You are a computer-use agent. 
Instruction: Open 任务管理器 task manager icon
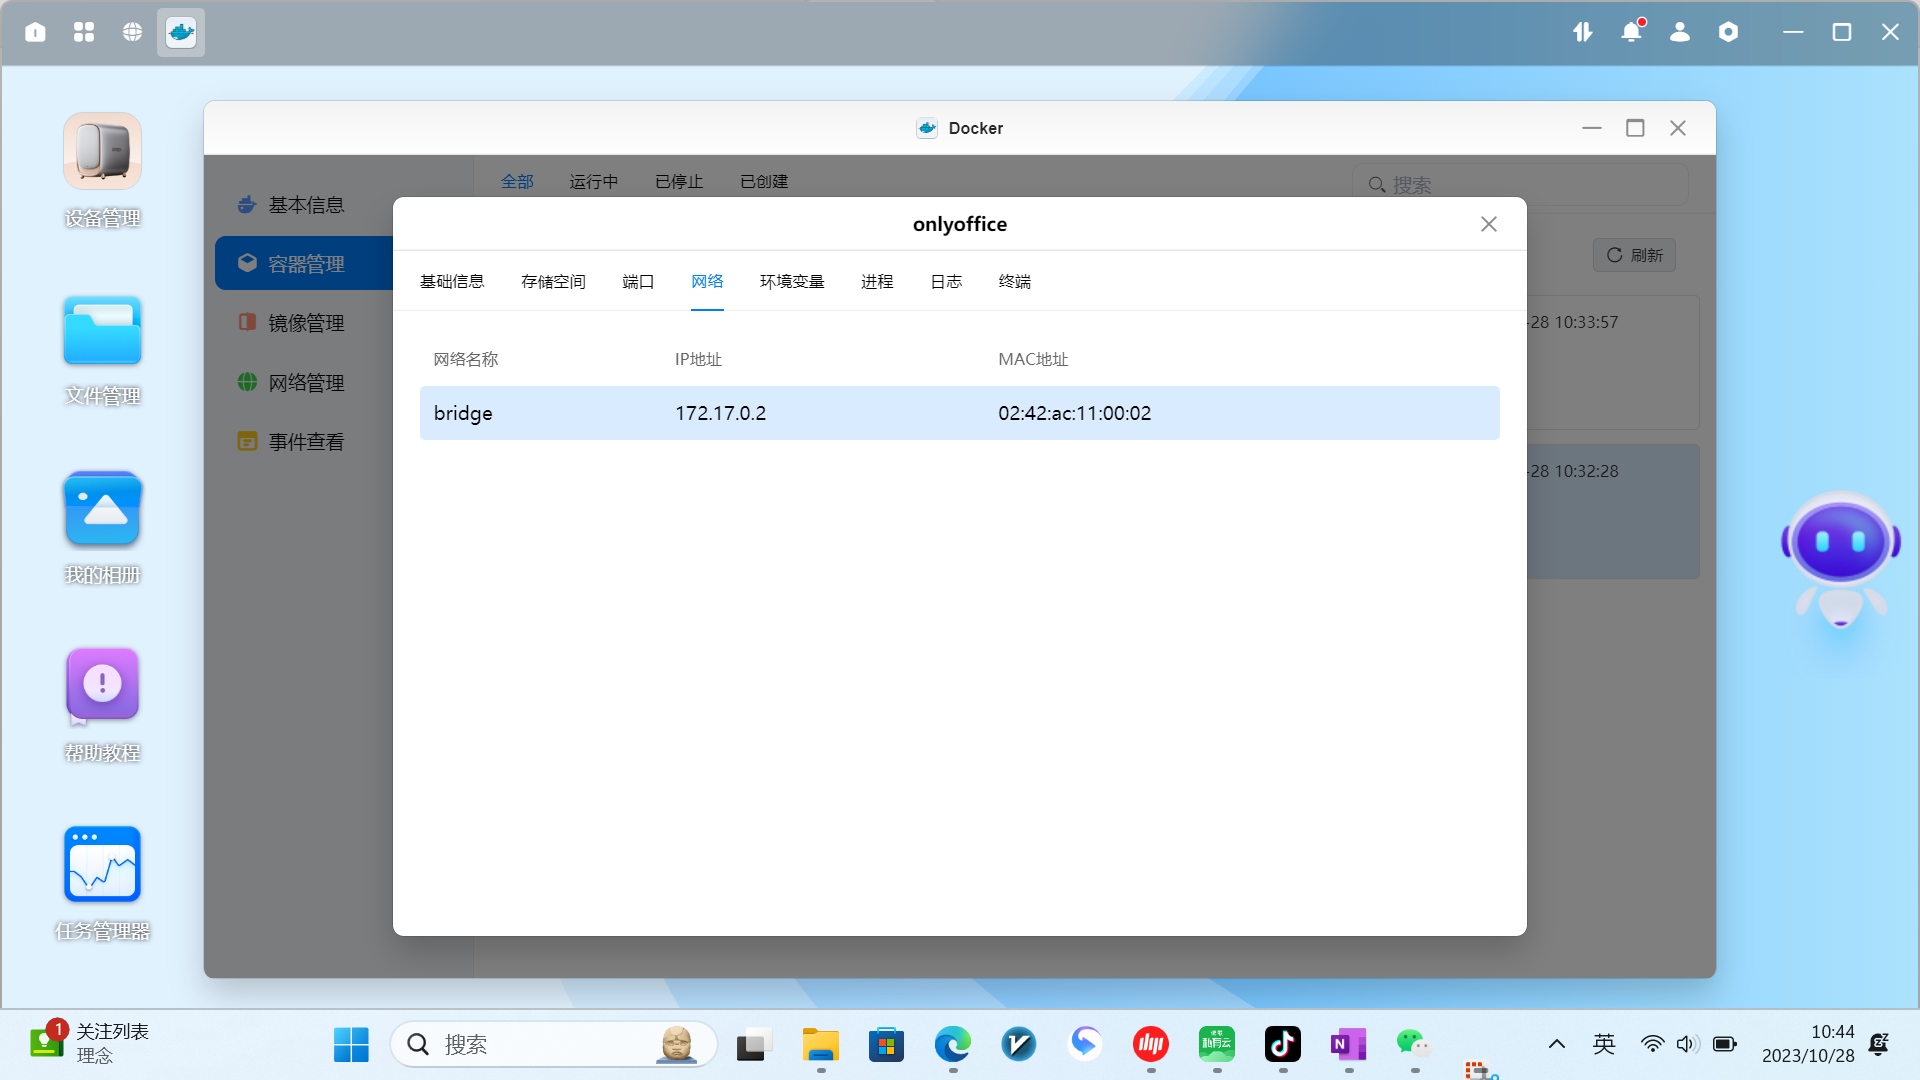point(102,864)
